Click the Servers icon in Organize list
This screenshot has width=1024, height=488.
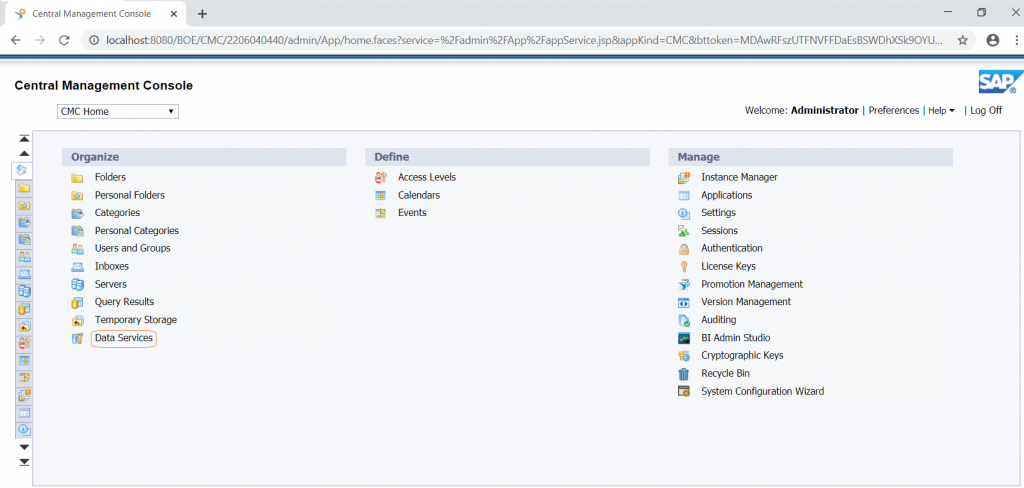click(77, 284)
